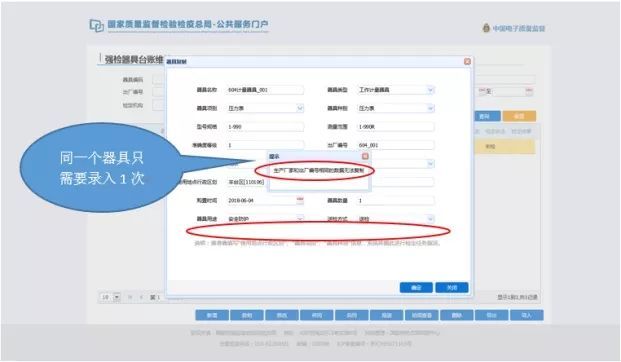
Task: Click the 准确度等级 field containing 1
Action: [265, 145]
